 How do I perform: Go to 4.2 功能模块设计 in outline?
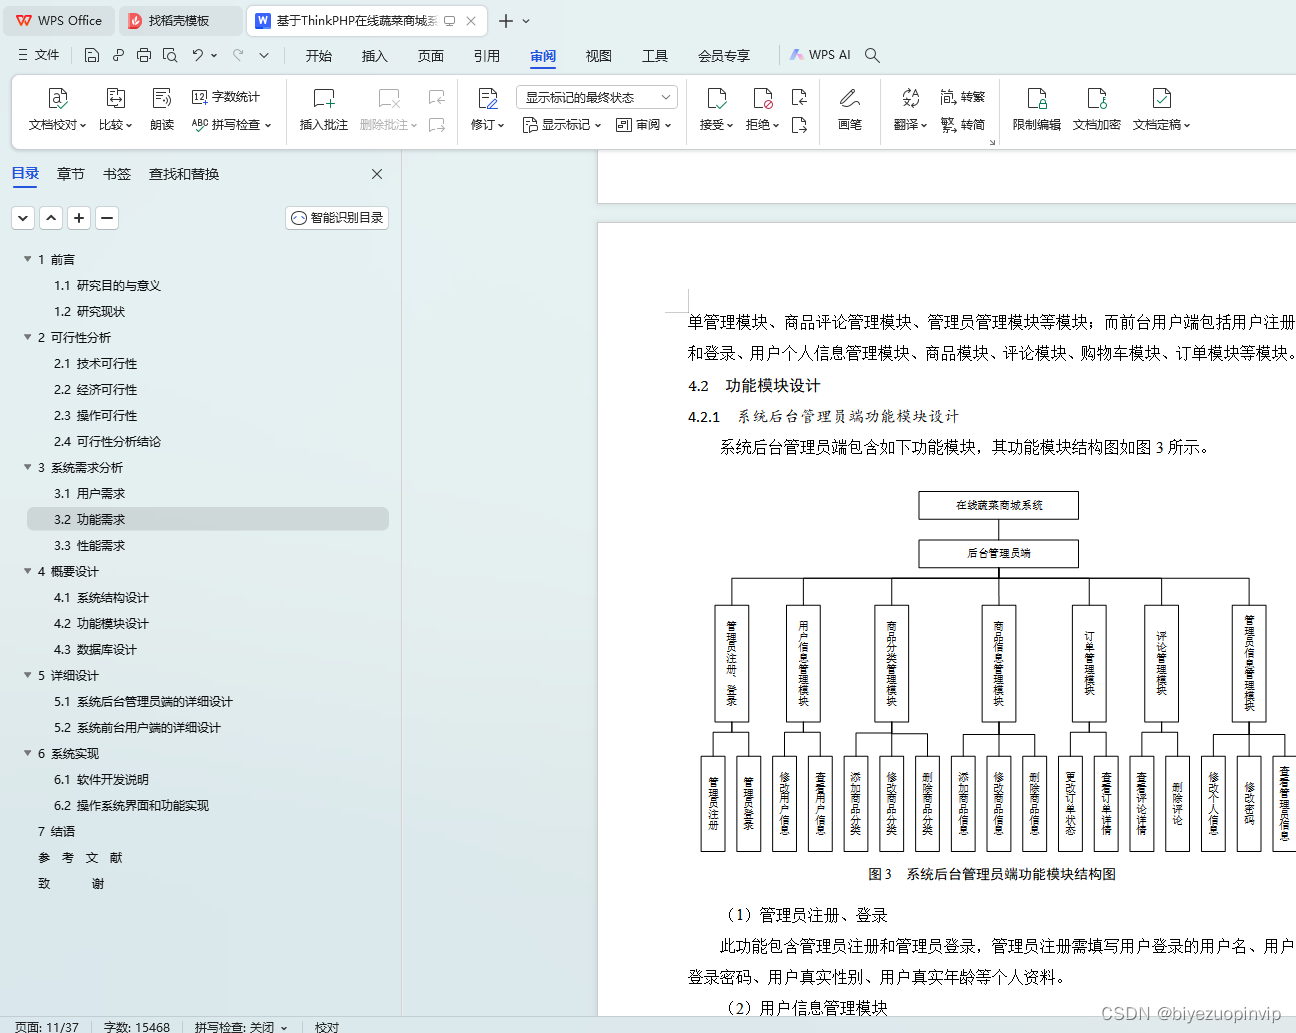tap(101, 623)
